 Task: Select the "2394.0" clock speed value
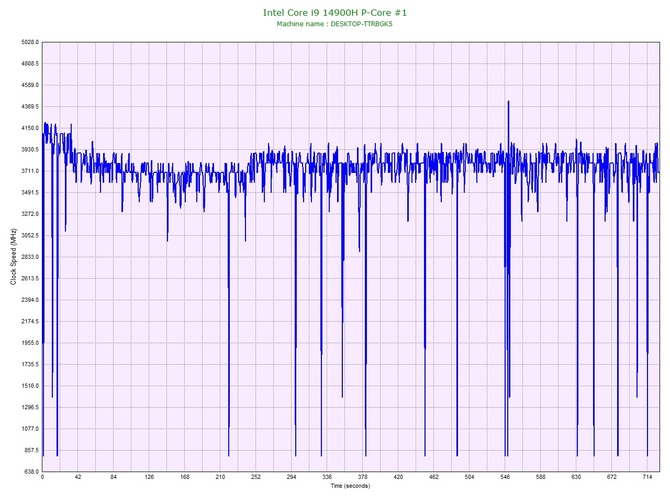(x=30, y=300)
